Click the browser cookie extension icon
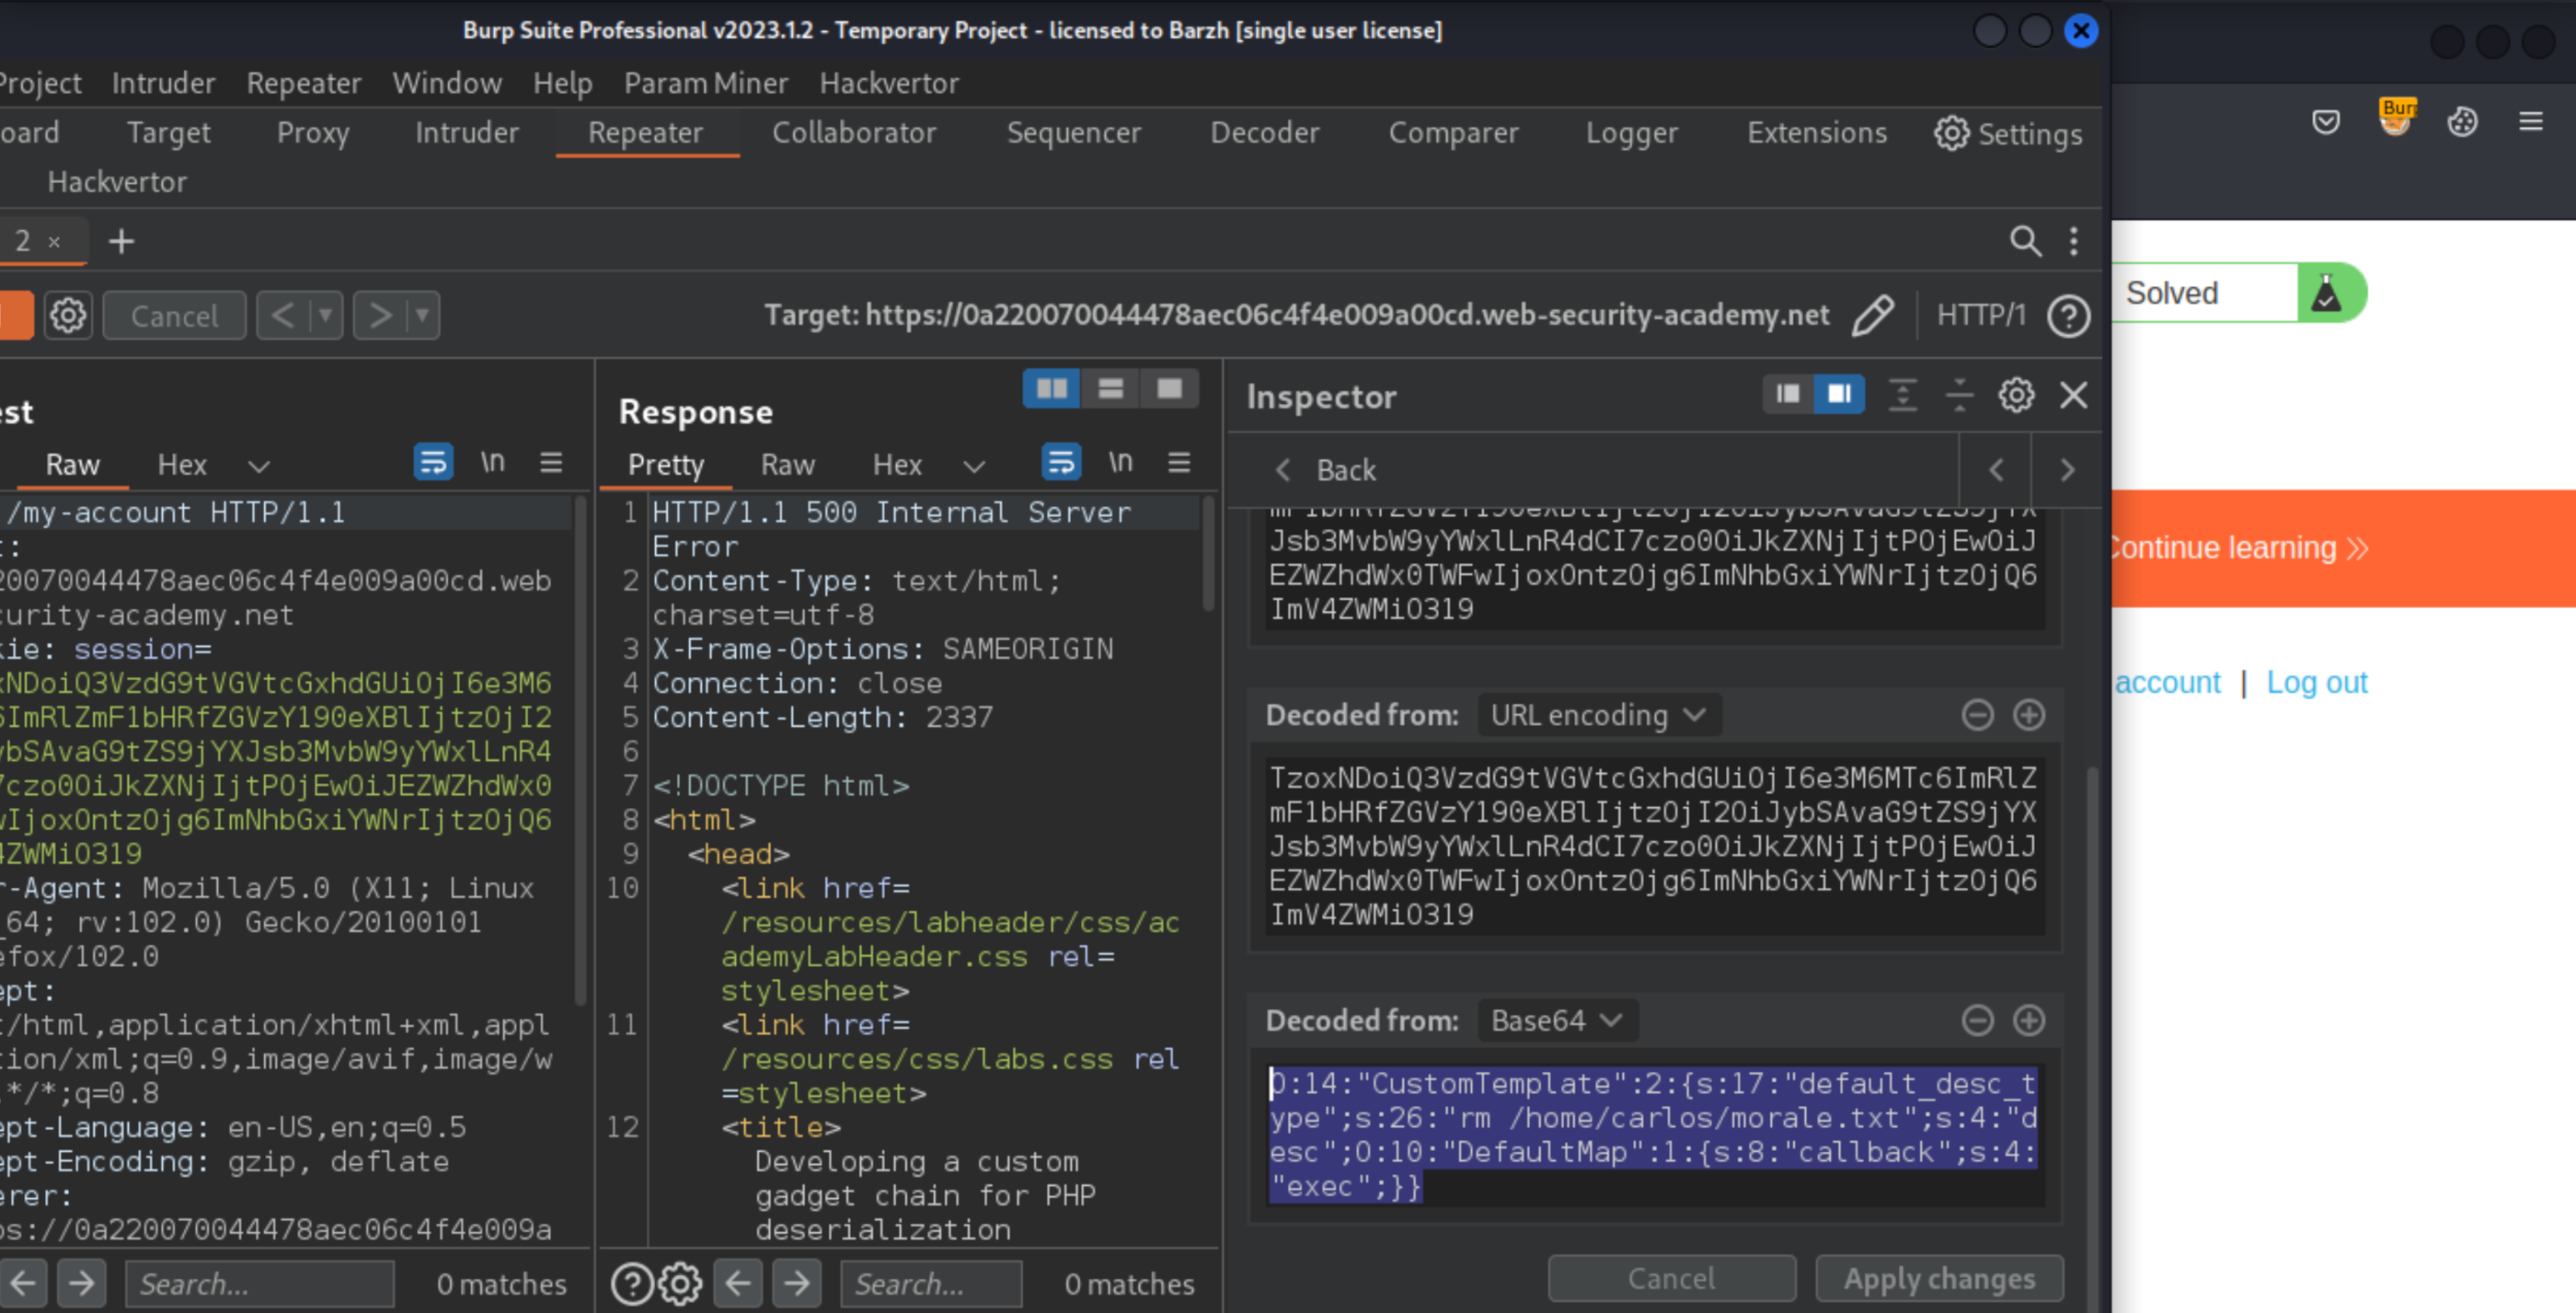 coord(2462,122)
